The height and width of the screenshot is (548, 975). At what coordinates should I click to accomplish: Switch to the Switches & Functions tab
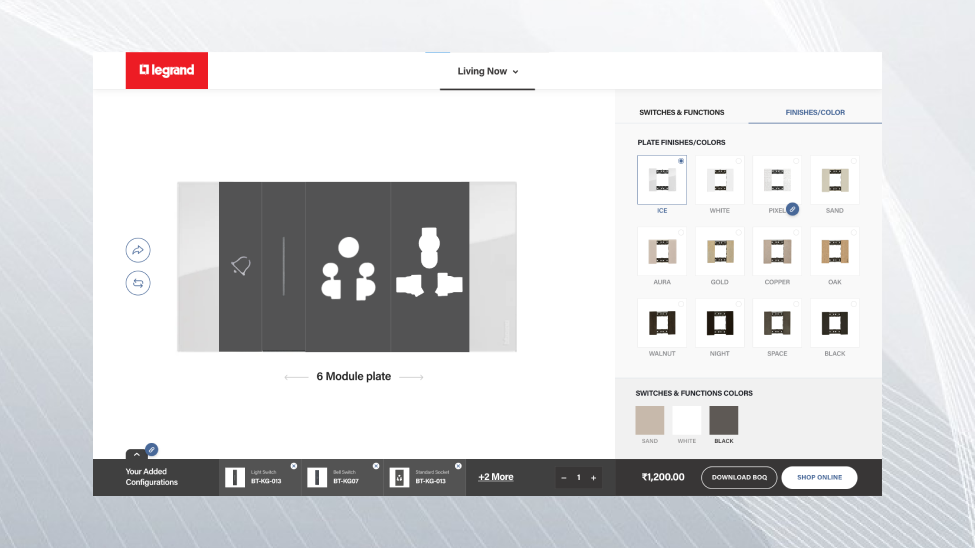(x=681, y=112)
